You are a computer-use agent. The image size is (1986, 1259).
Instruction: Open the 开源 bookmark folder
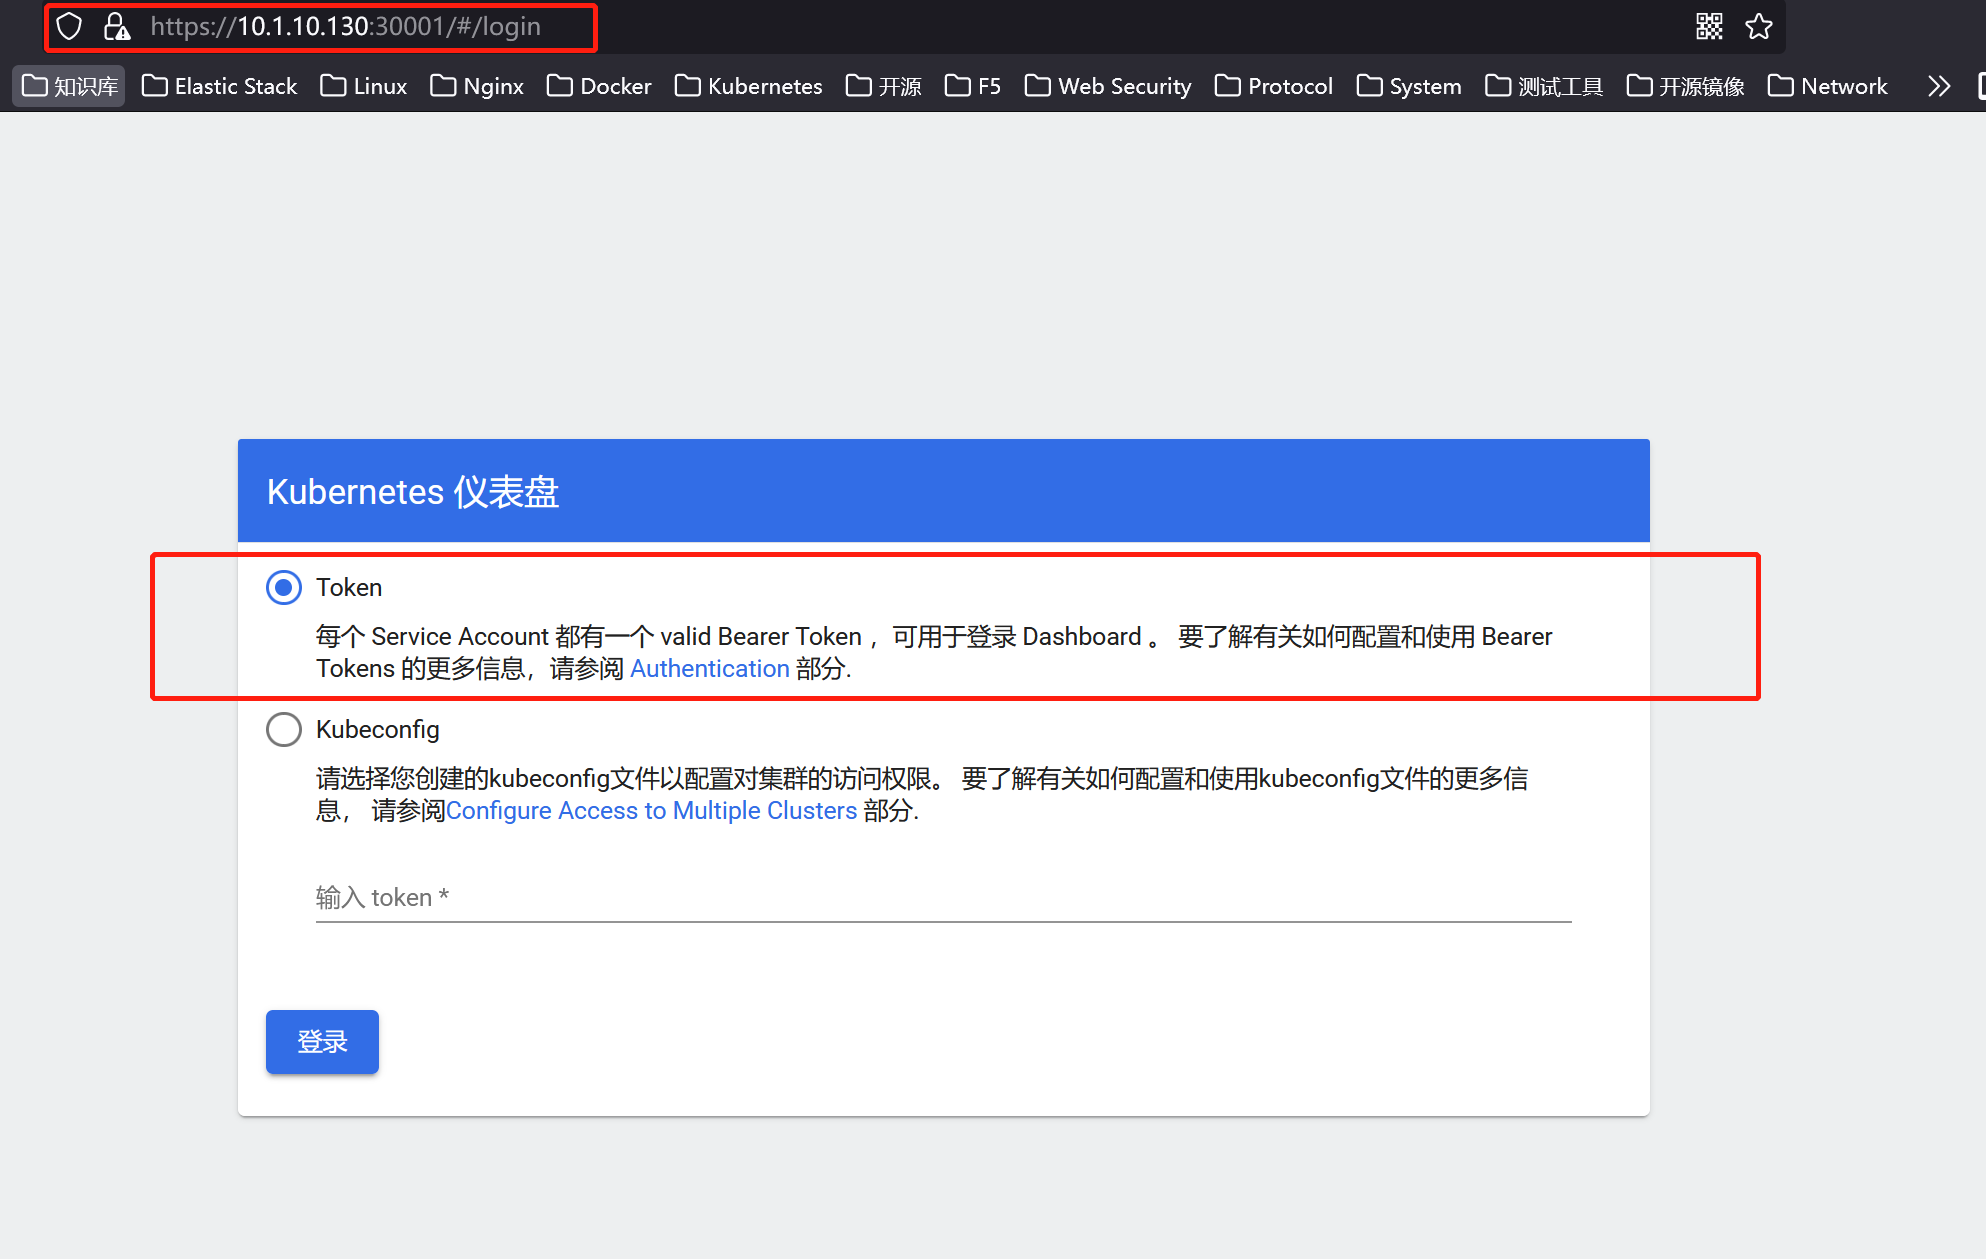(884, 87)
